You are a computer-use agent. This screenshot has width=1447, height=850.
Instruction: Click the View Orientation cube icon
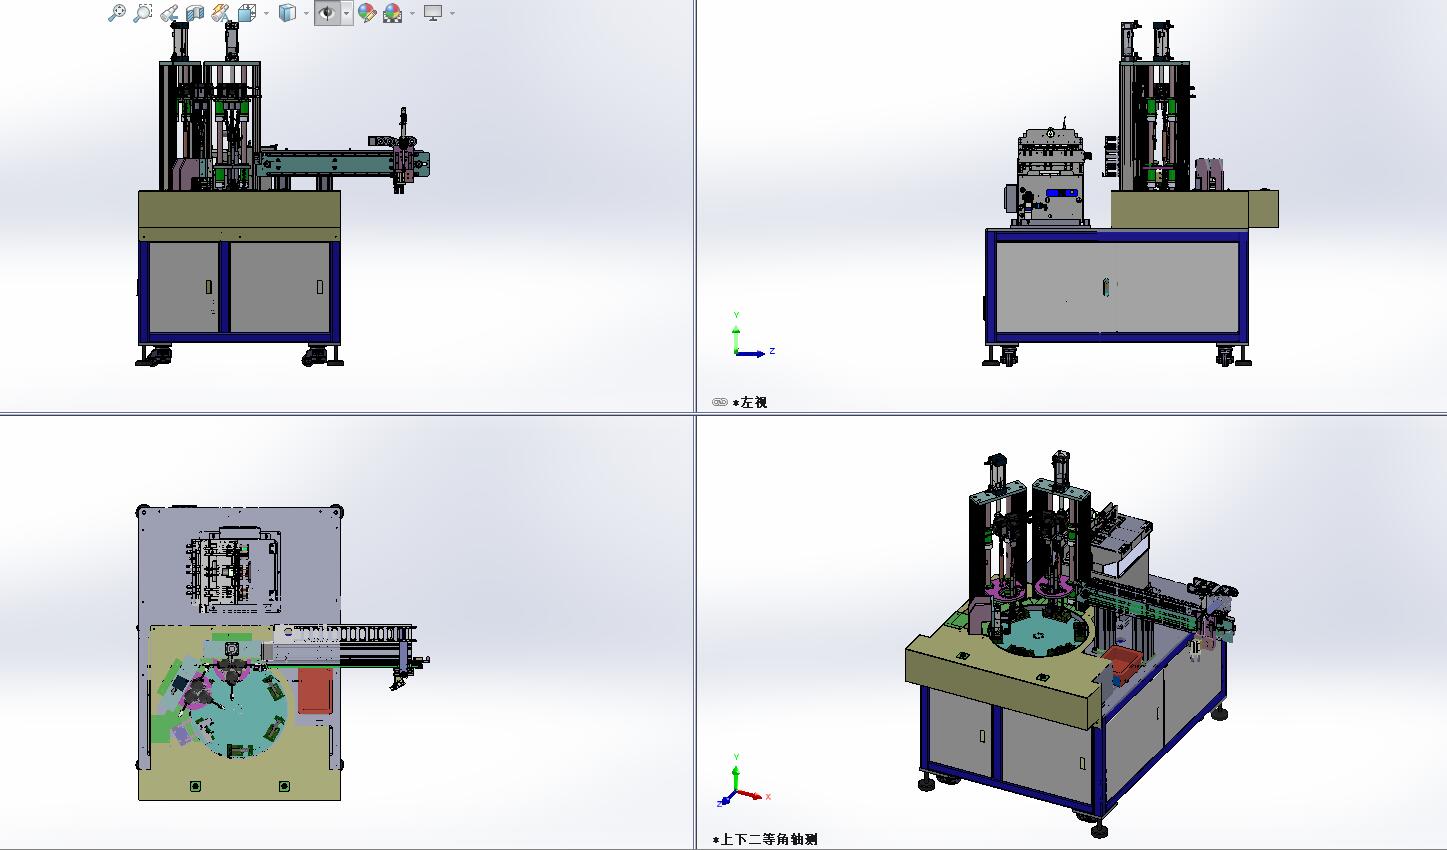(247, 13)
